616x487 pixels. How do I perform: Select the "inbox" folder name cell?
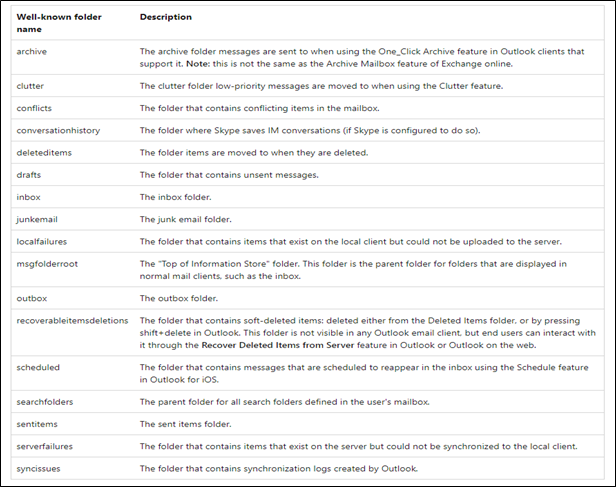point(30,196)
